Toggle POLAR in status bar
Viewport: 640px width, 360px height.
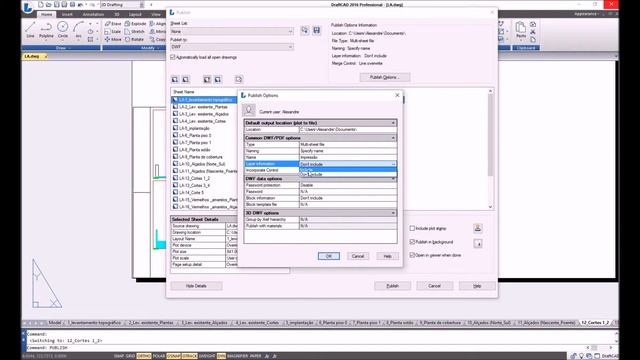click(158, 356)
